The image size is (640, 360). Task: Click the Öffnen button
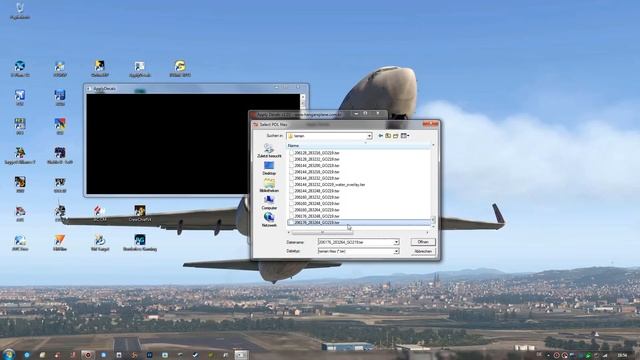[x=423, y=242]
